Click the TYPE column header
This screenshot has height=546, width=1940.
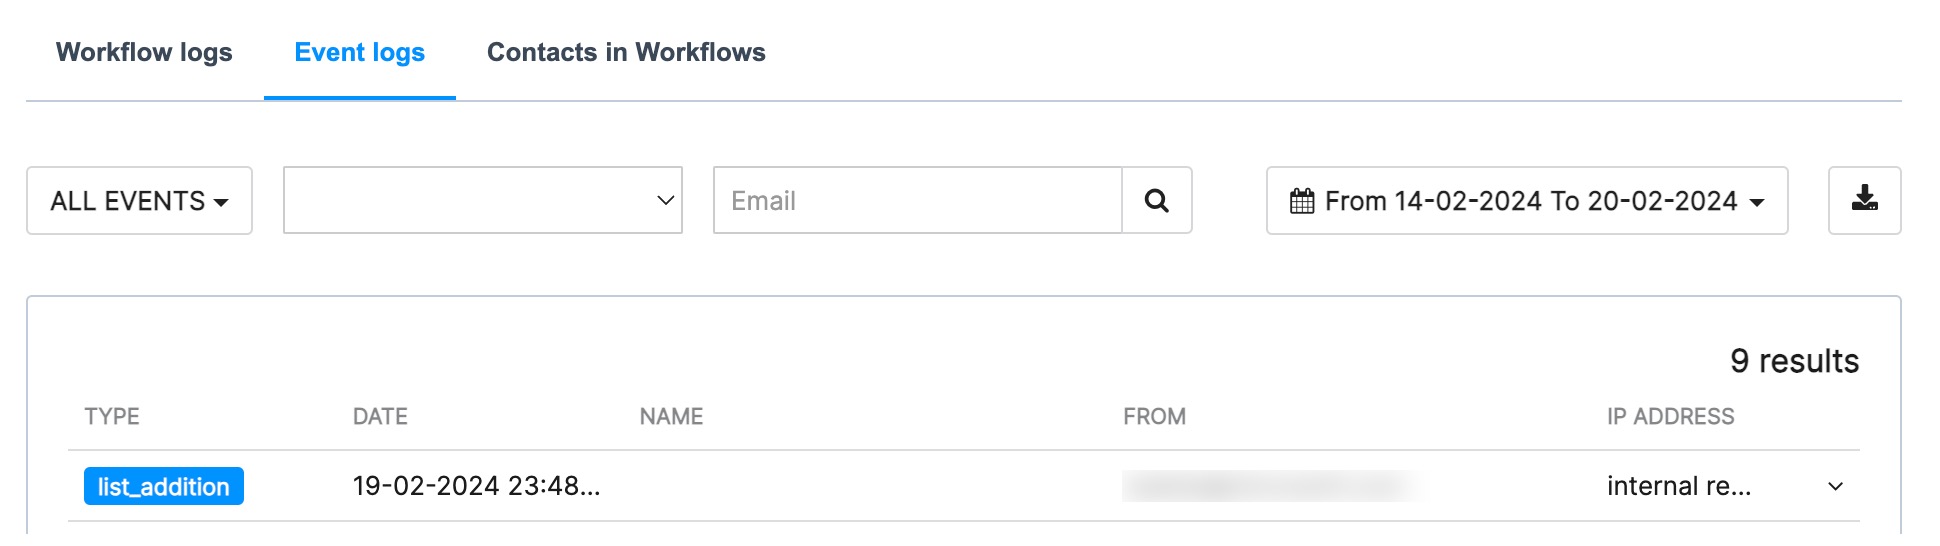[x=112, y=417]
